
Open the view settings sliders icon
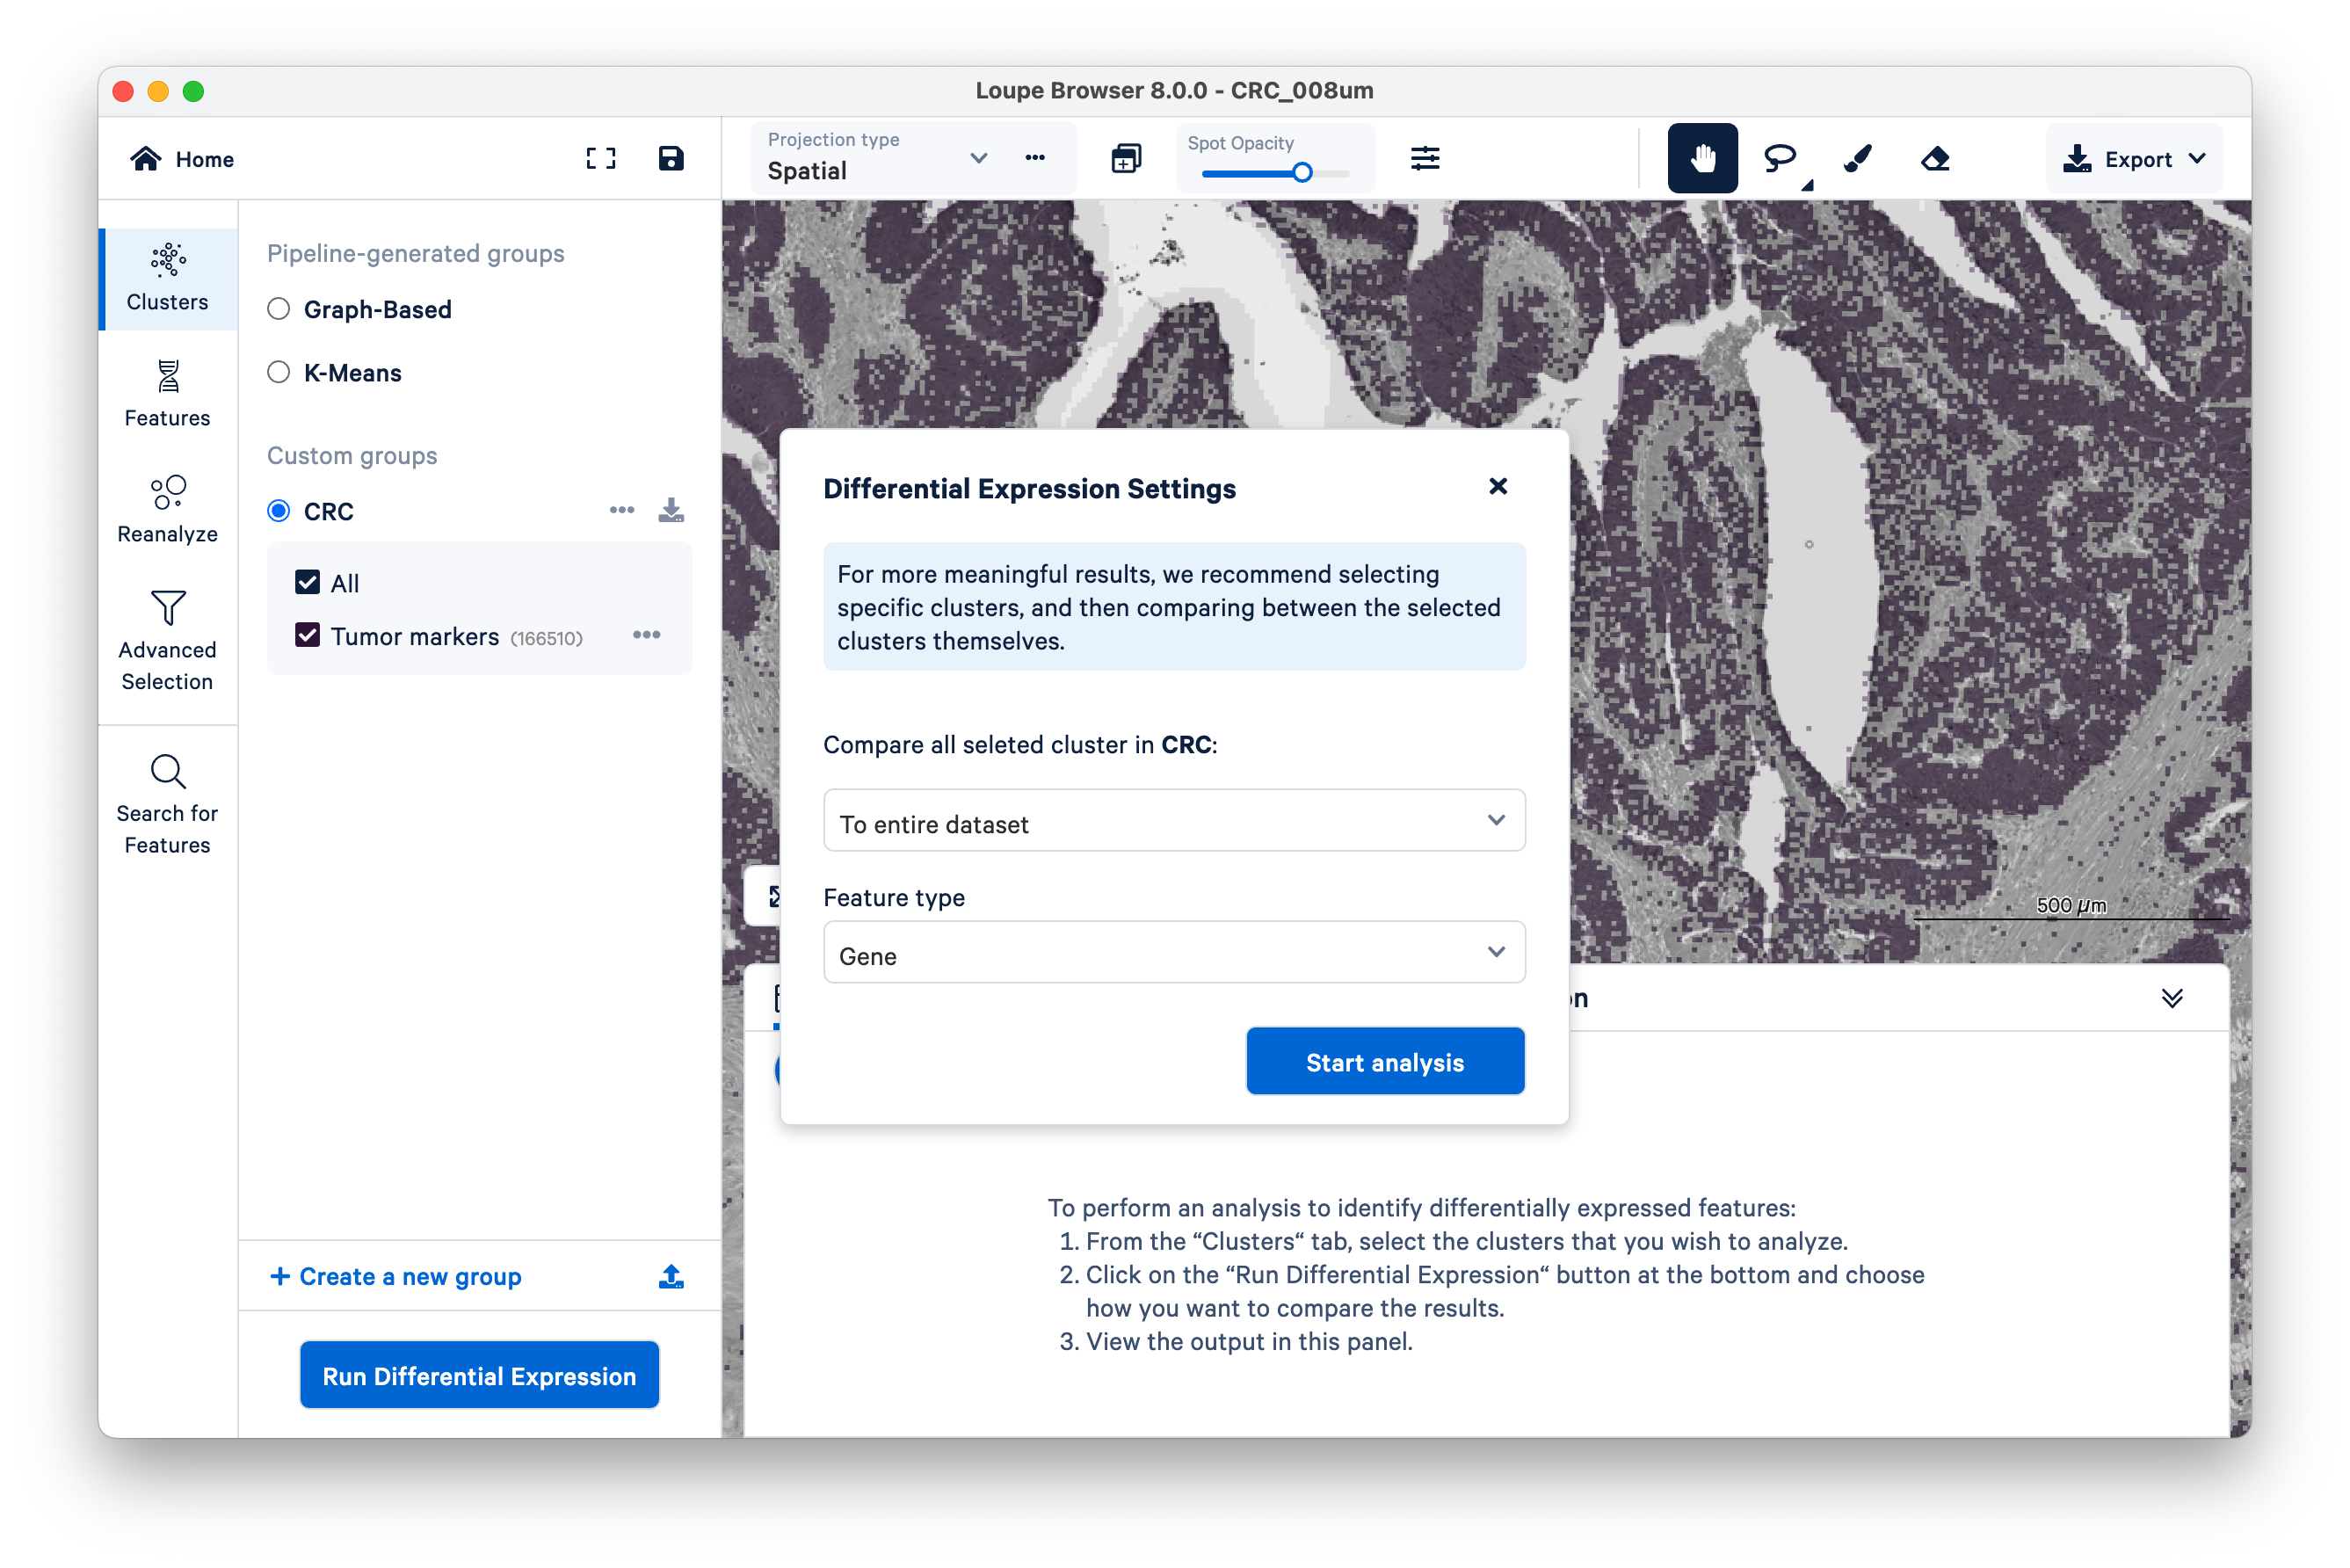(x=1425, y=158)
